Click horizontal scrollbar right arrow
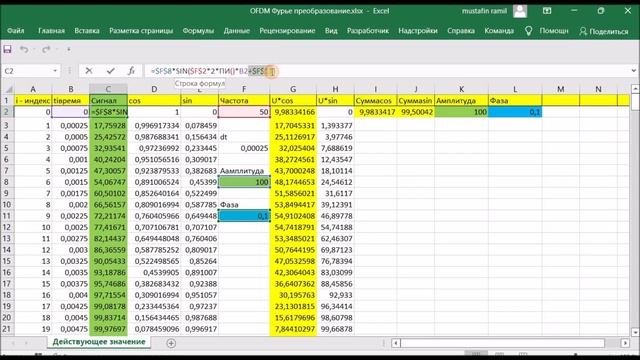Viewport: 640px width, 360px height. pyautogui.click(x=625, y=343)
